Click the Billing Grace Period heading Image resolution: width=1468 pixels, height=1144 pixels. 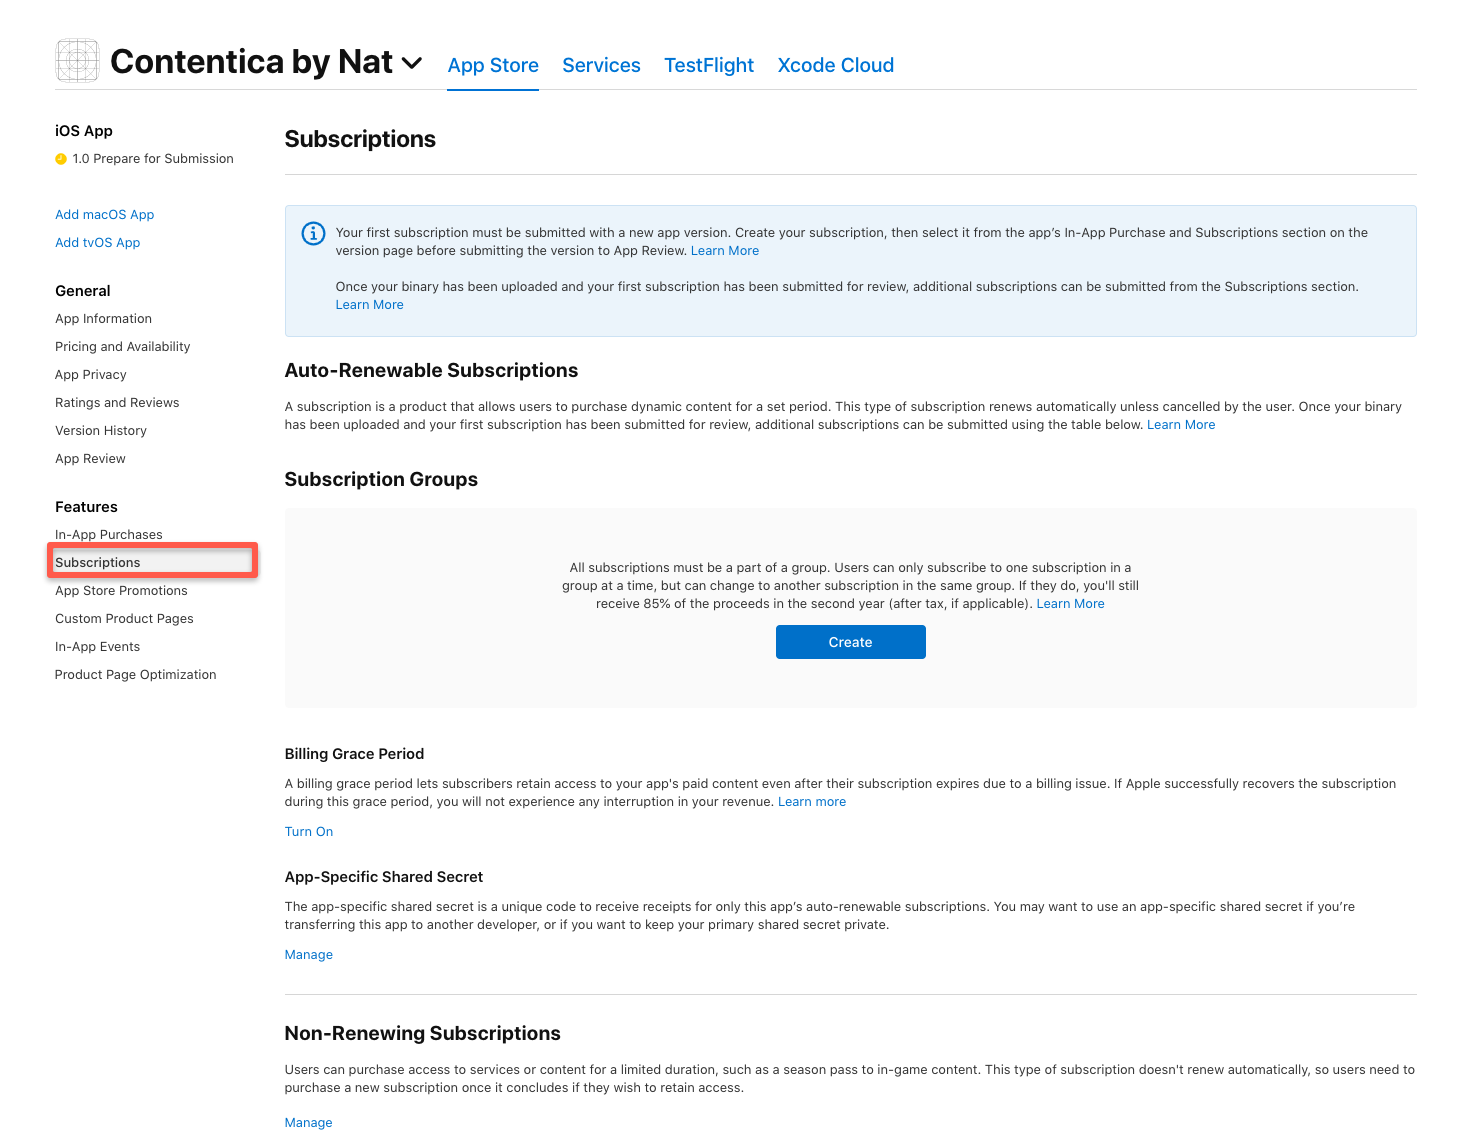click(x=354, y=754)
